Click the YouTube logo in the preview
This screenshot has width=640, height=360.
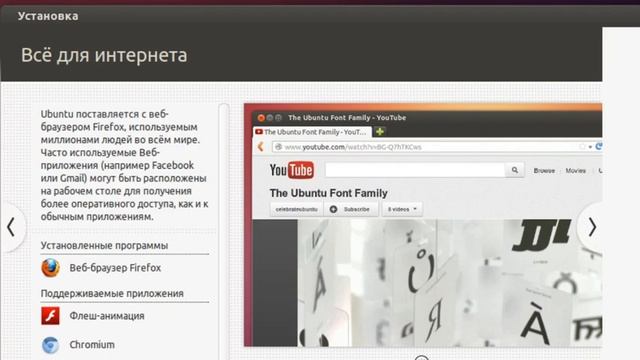pyautogui.click(x=291, y=170)
